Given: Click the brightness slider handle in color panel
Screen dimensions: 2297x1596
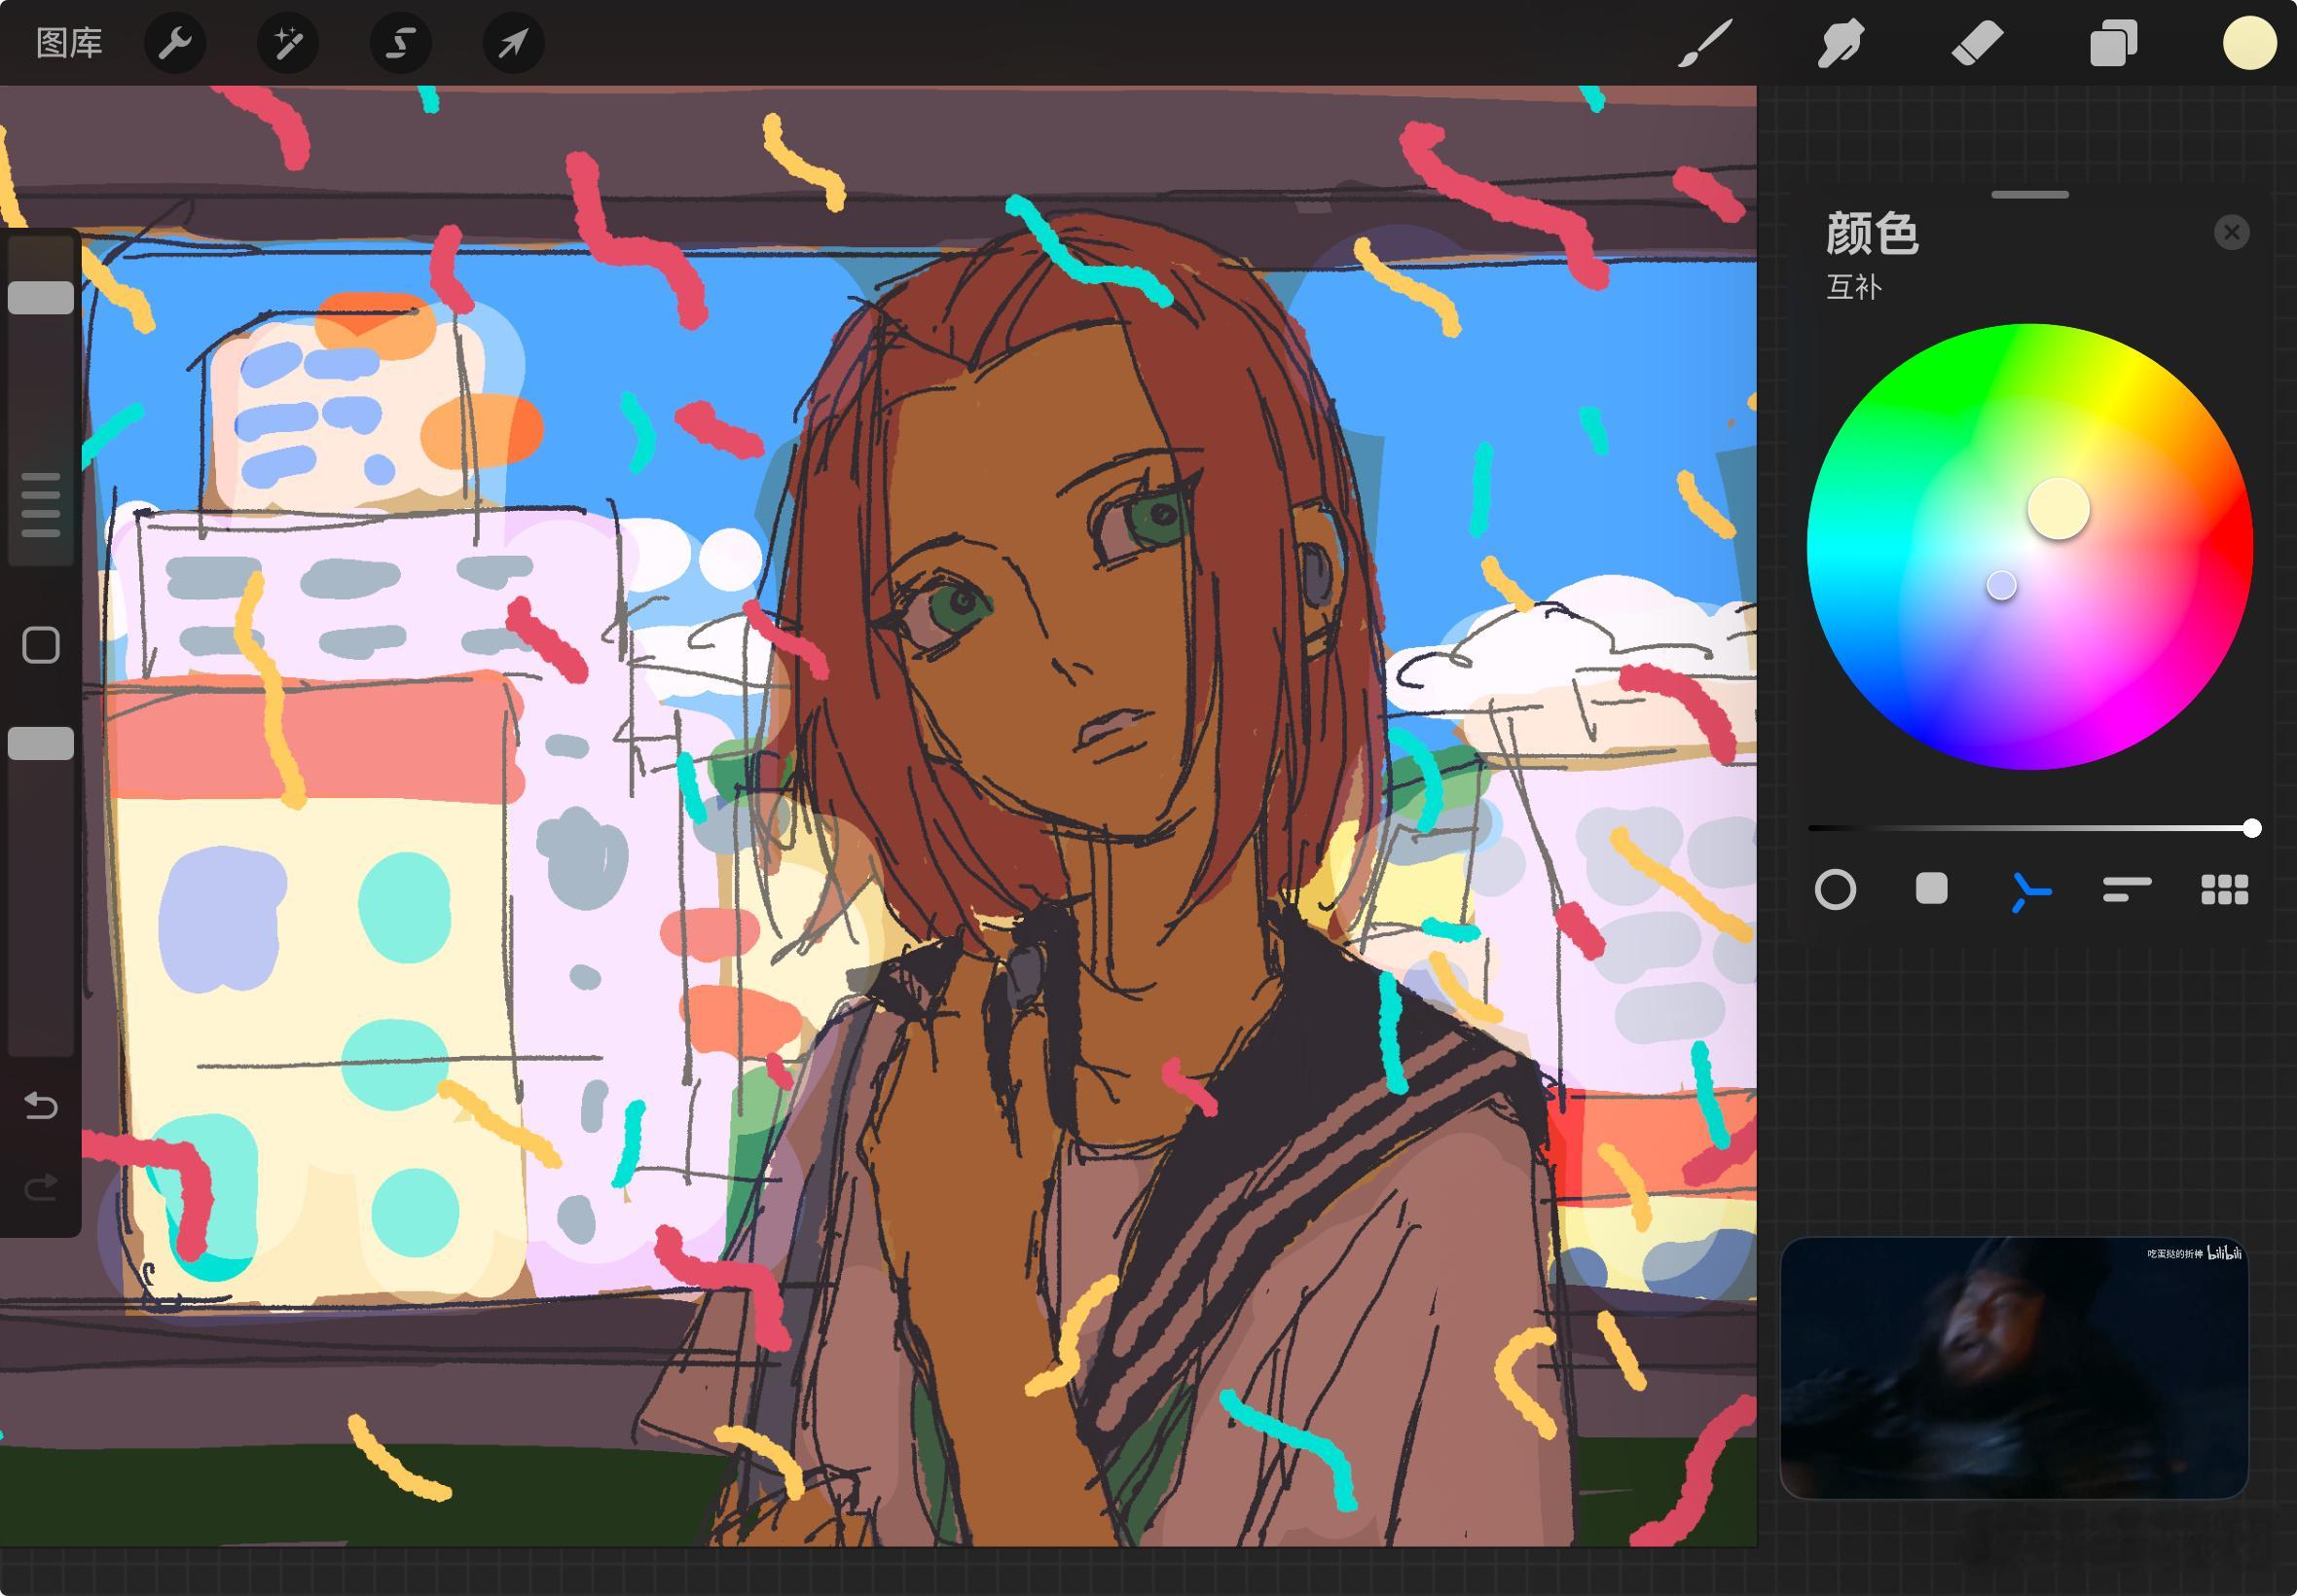Looking at the screenshot, I should [x=2252, y=828].
